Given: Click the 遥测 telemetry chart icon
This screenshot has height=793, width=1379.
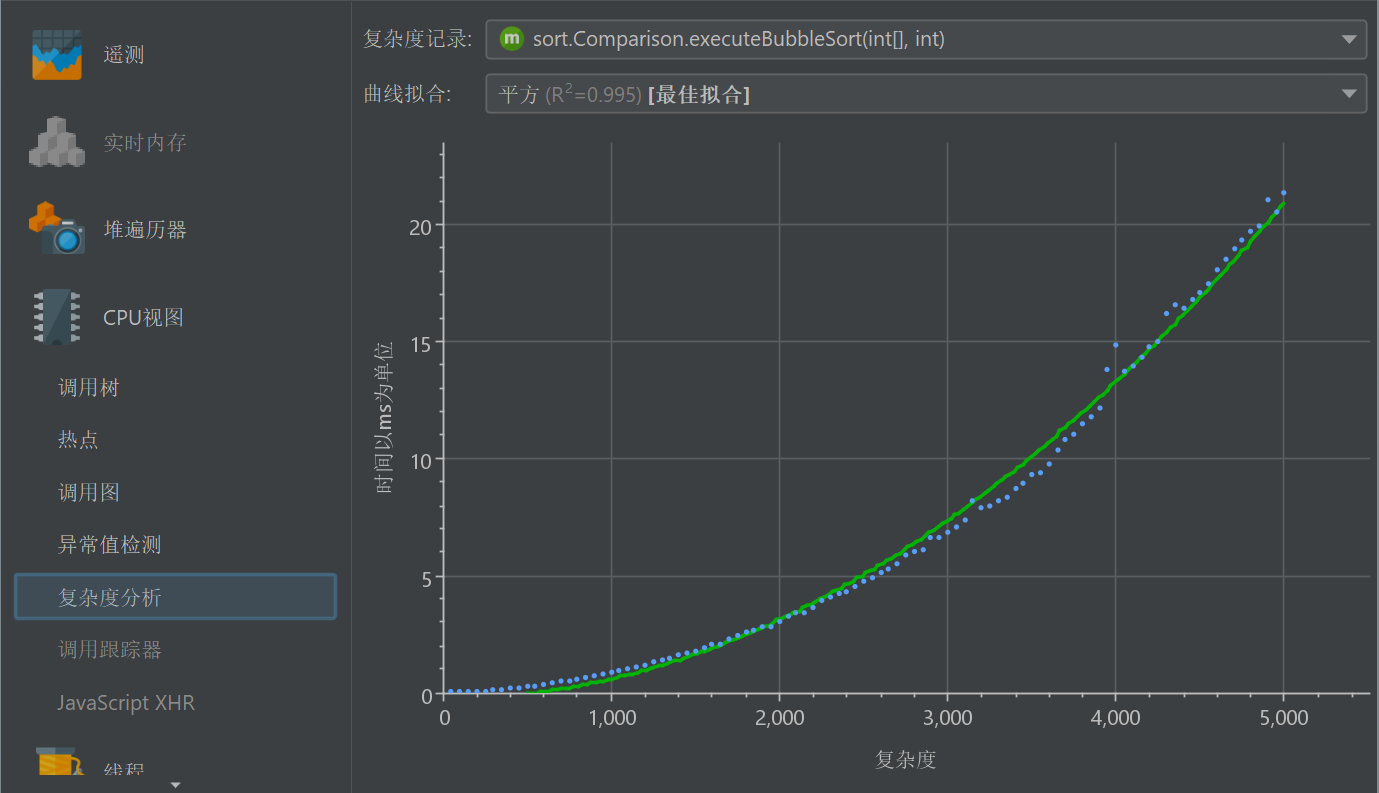Looking at the screenshot, I should 56,54.
